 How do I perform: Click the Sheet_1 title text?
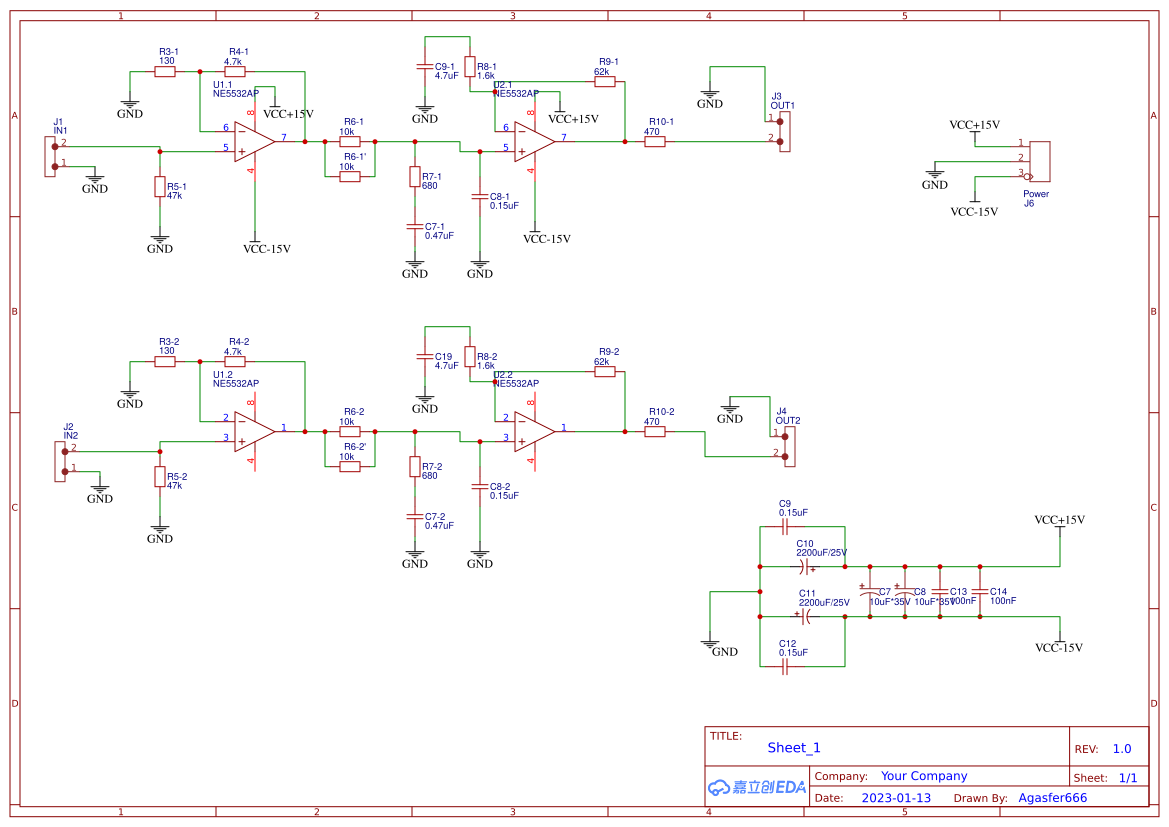[x=793, y=748]
